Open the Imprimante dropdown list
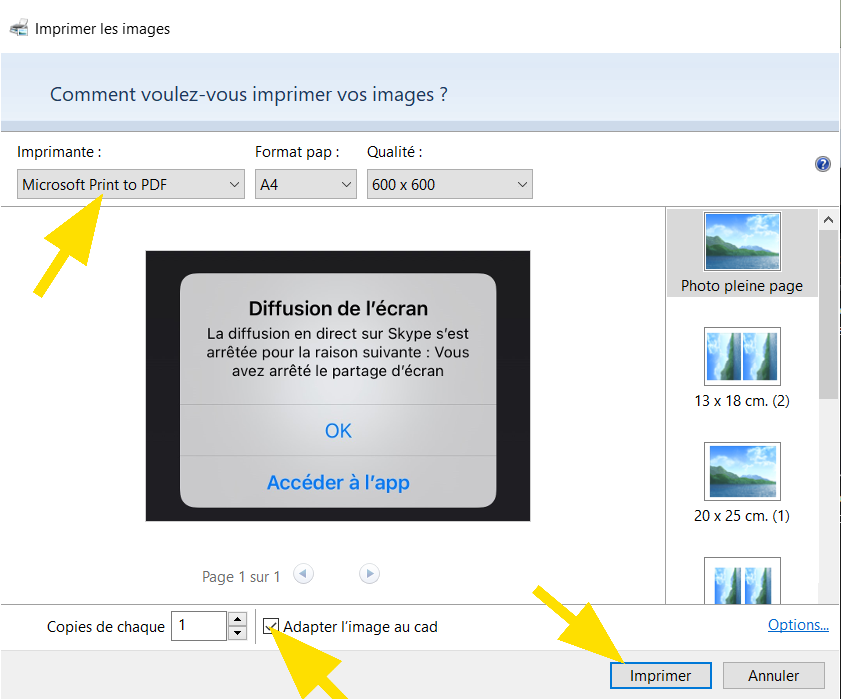Image resolution: width=841 pixels, height=699 pixels. coord(131,184)
